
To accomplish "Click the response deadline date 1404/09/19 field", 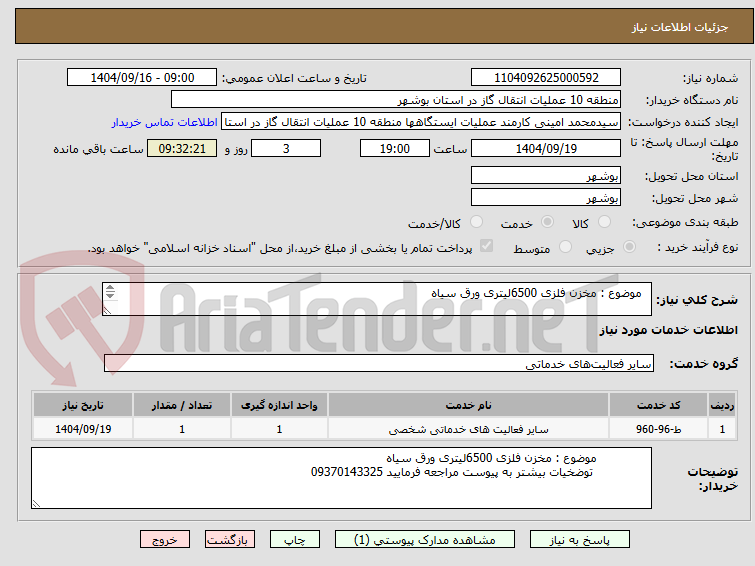I will (546, 148).
